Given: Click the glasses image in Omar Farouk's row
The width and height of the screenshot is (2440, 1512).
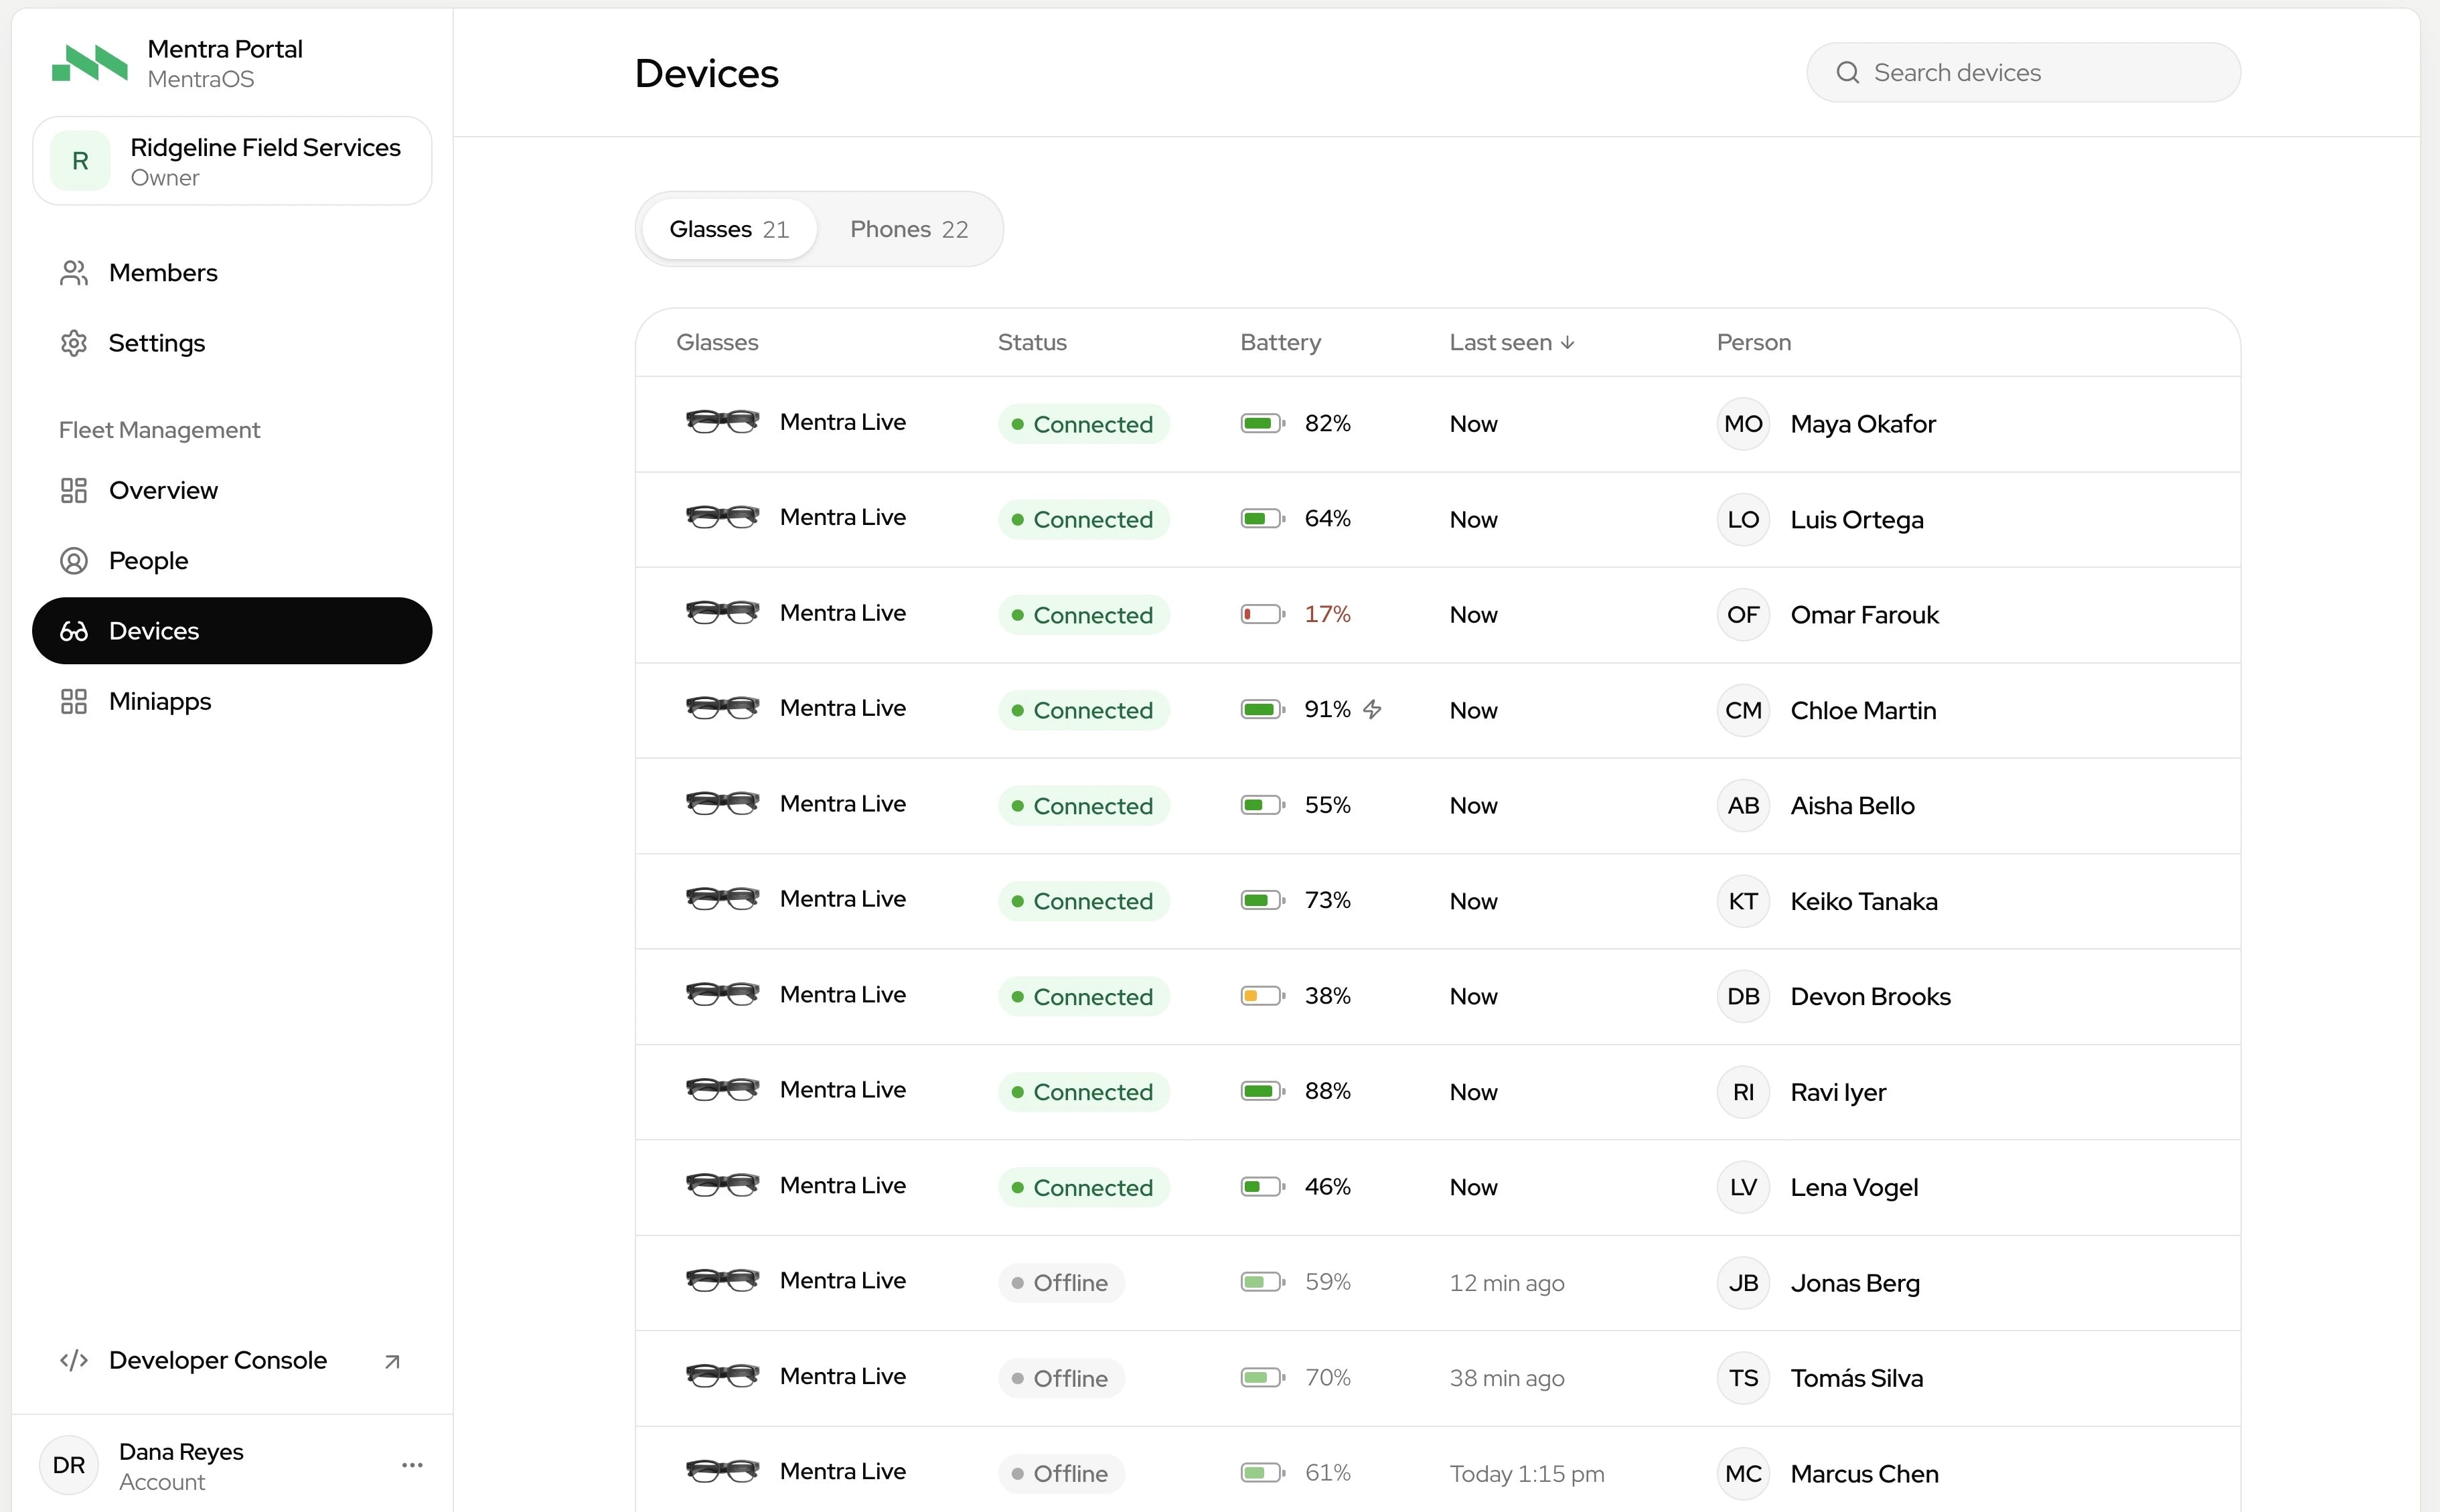Looking at the screenshot, I should [x=722, y=612].
